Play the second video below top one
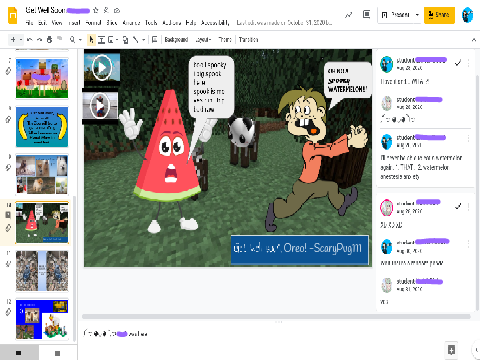Screen dimensions: 480x360 tap(100, 106)
